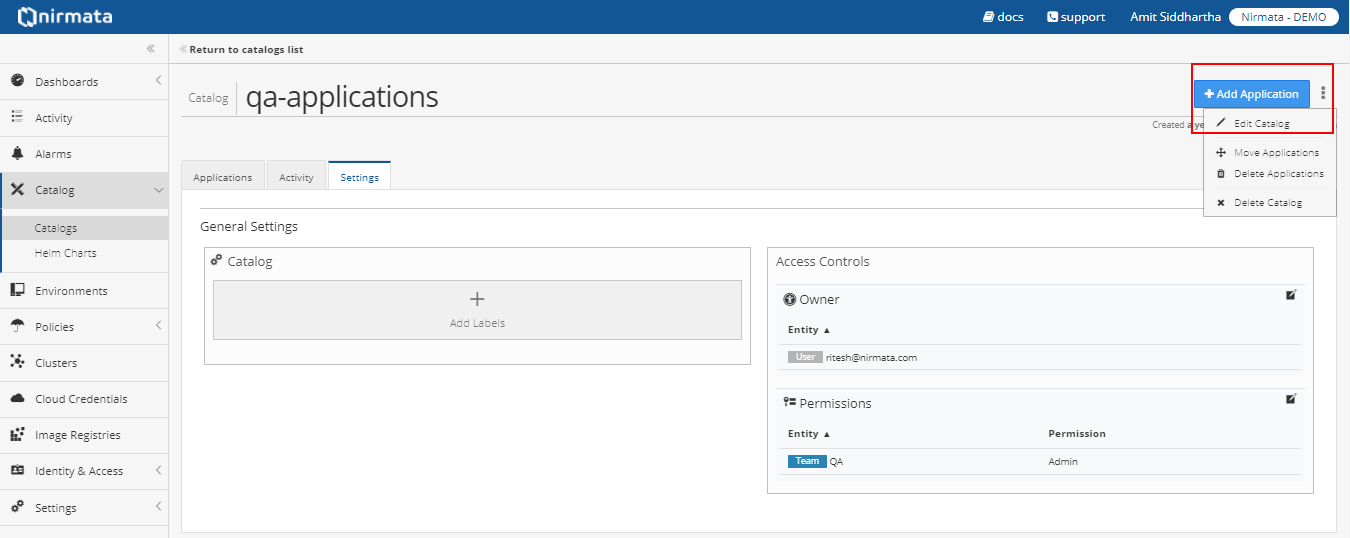Edit the Permissions access control

tap(1291, 399)
